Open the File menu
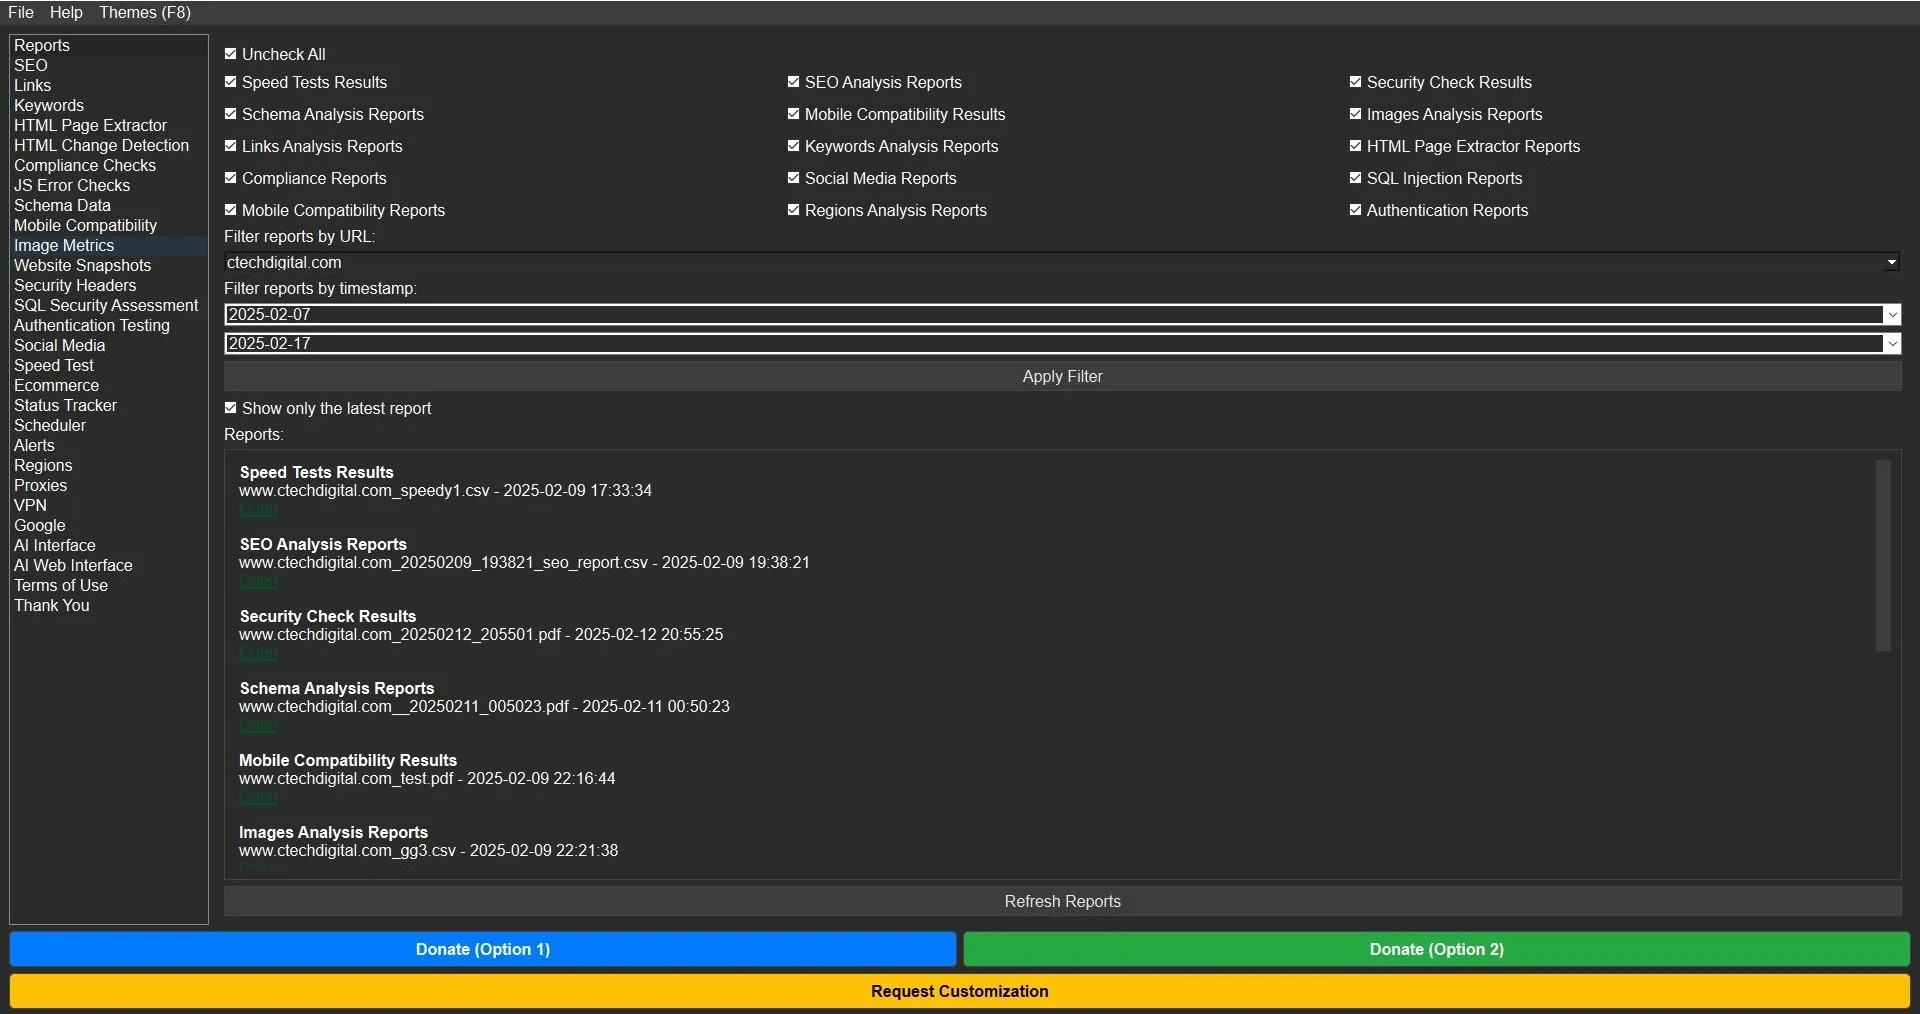Viewport: 1920px width, 1014px height. (x=21, y=12)
